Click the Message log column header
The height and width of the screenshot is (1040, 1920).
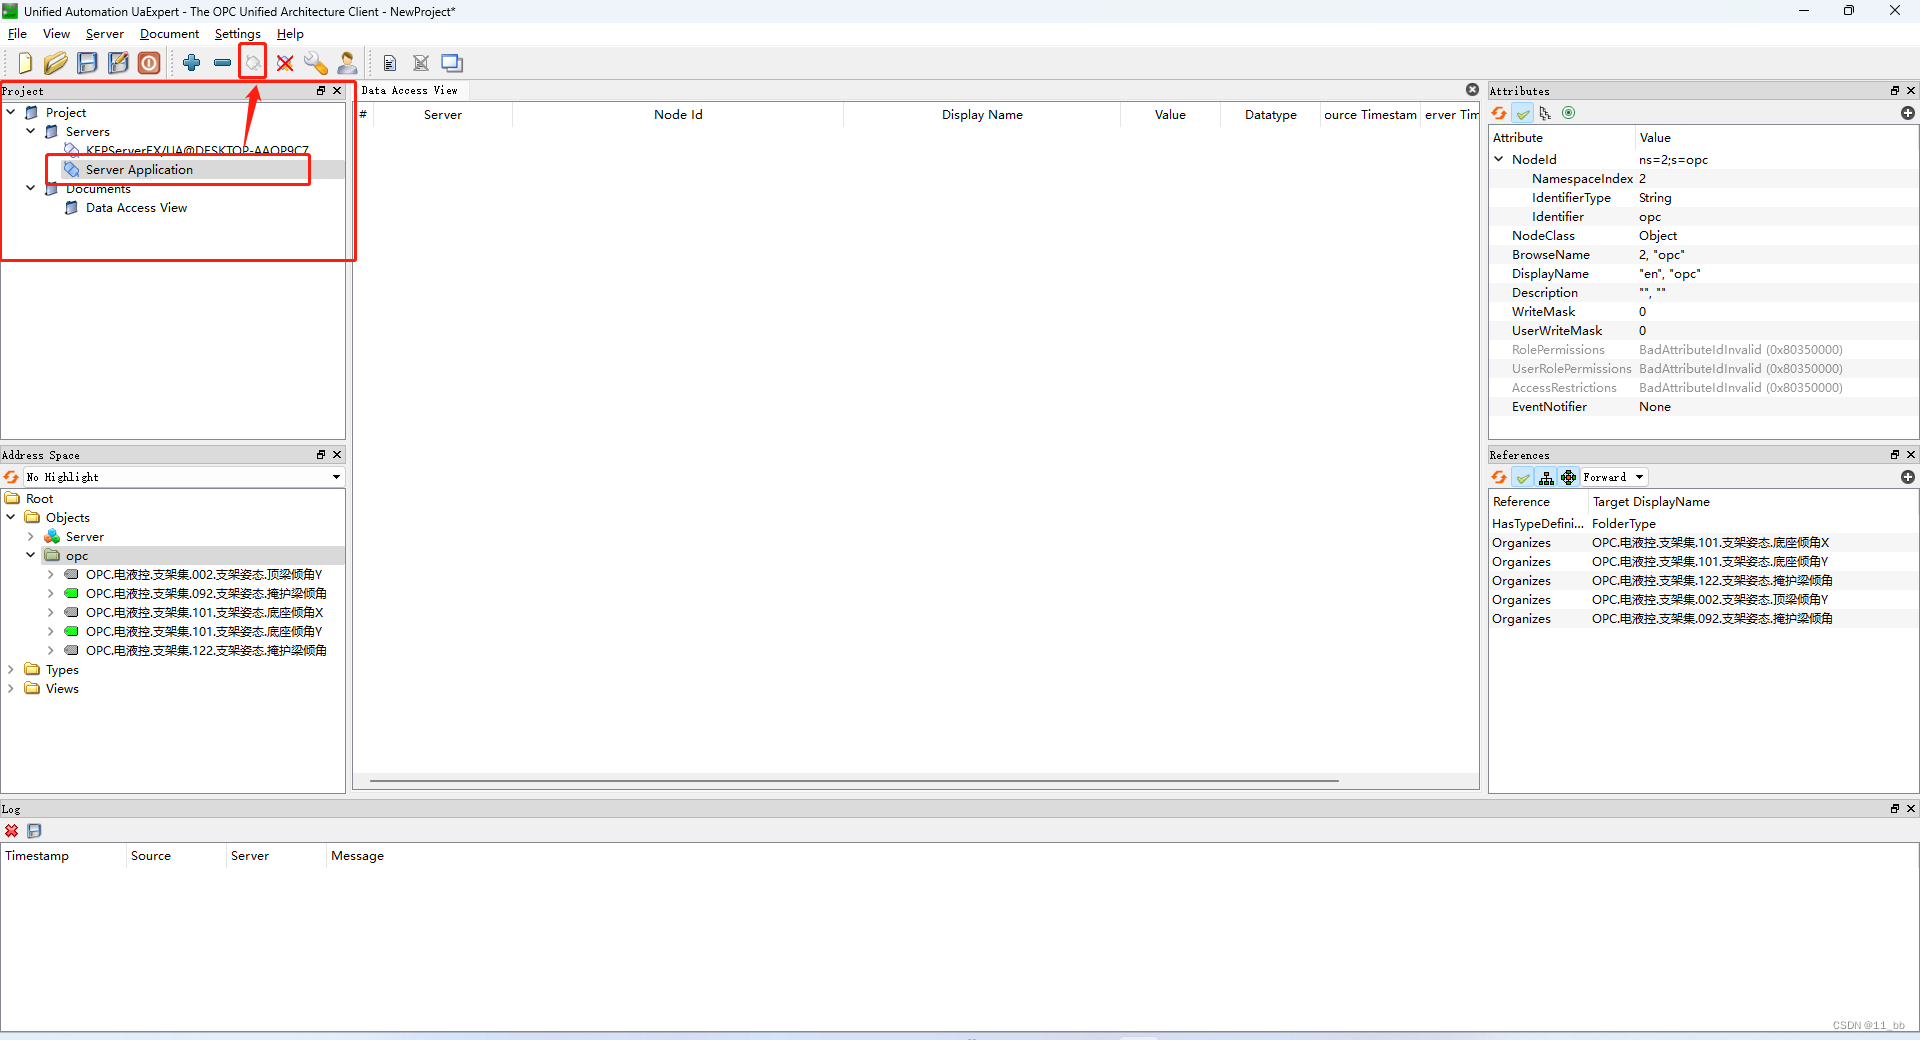click(x=358, y=856)
